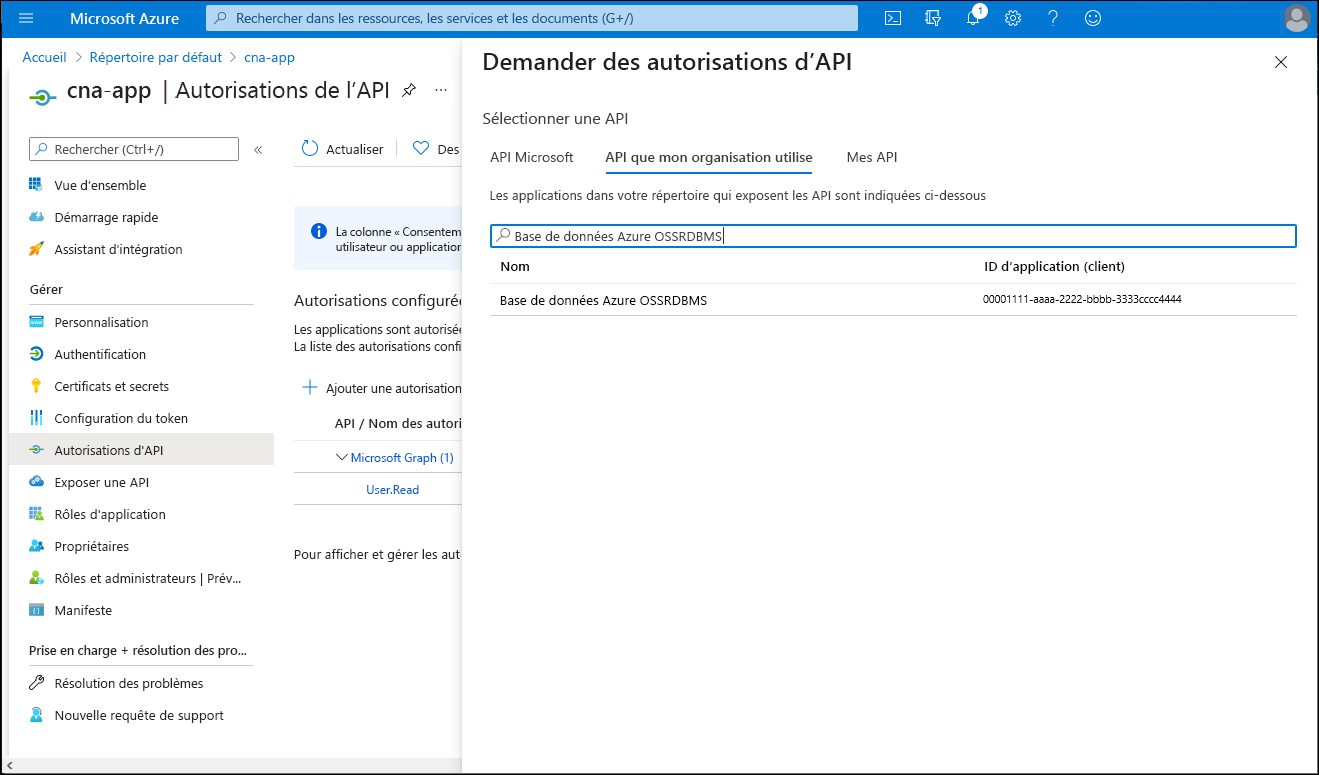This screenshot has width=1319, height=775.
Task: Open the user account avatar
Action: point(1297,18)
